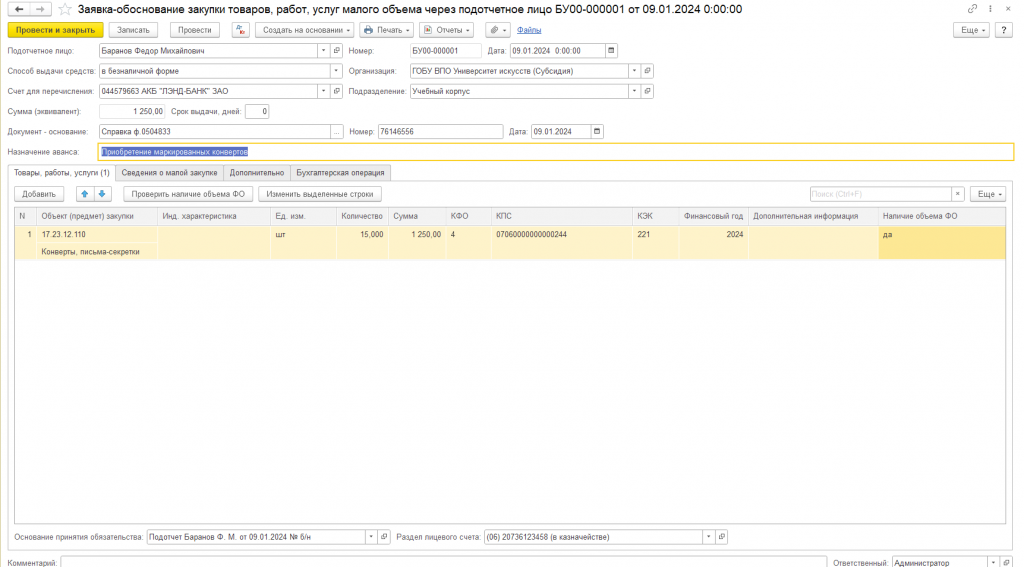Expand Ответственный dropdown list
Screen dimensions: 1024x567
tap(993, 562)
